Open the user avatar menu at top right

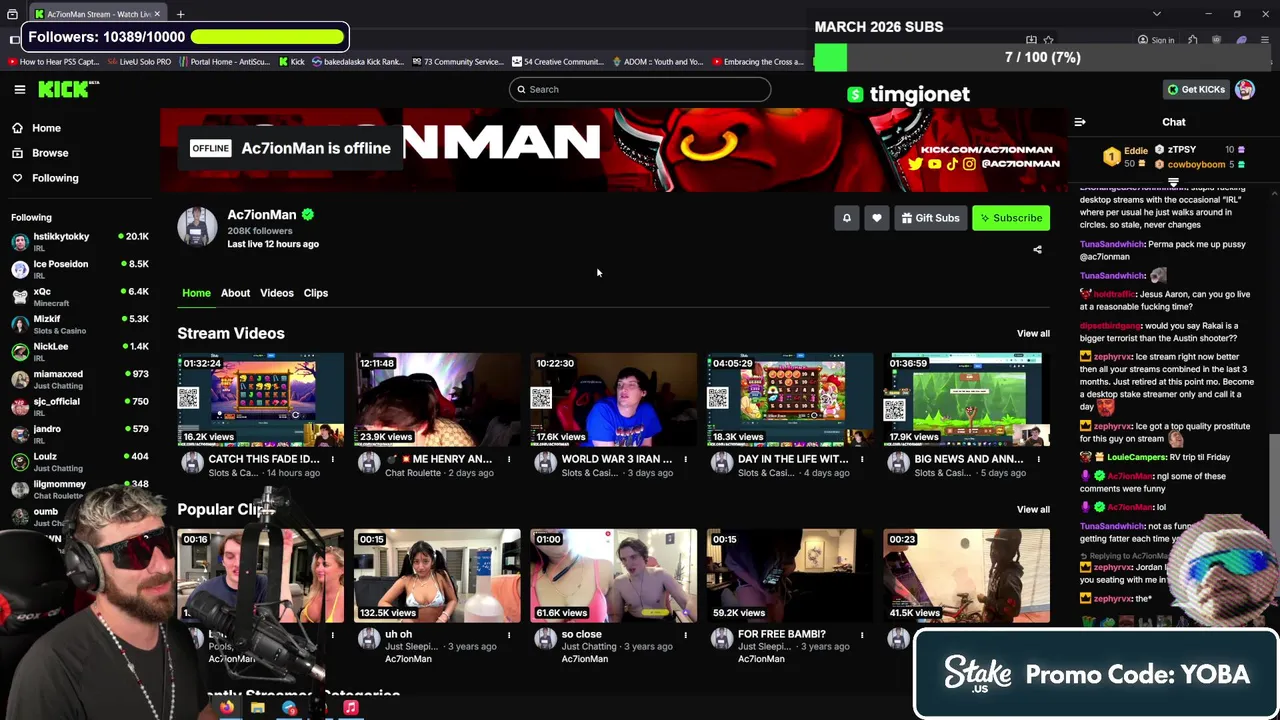1244,89
